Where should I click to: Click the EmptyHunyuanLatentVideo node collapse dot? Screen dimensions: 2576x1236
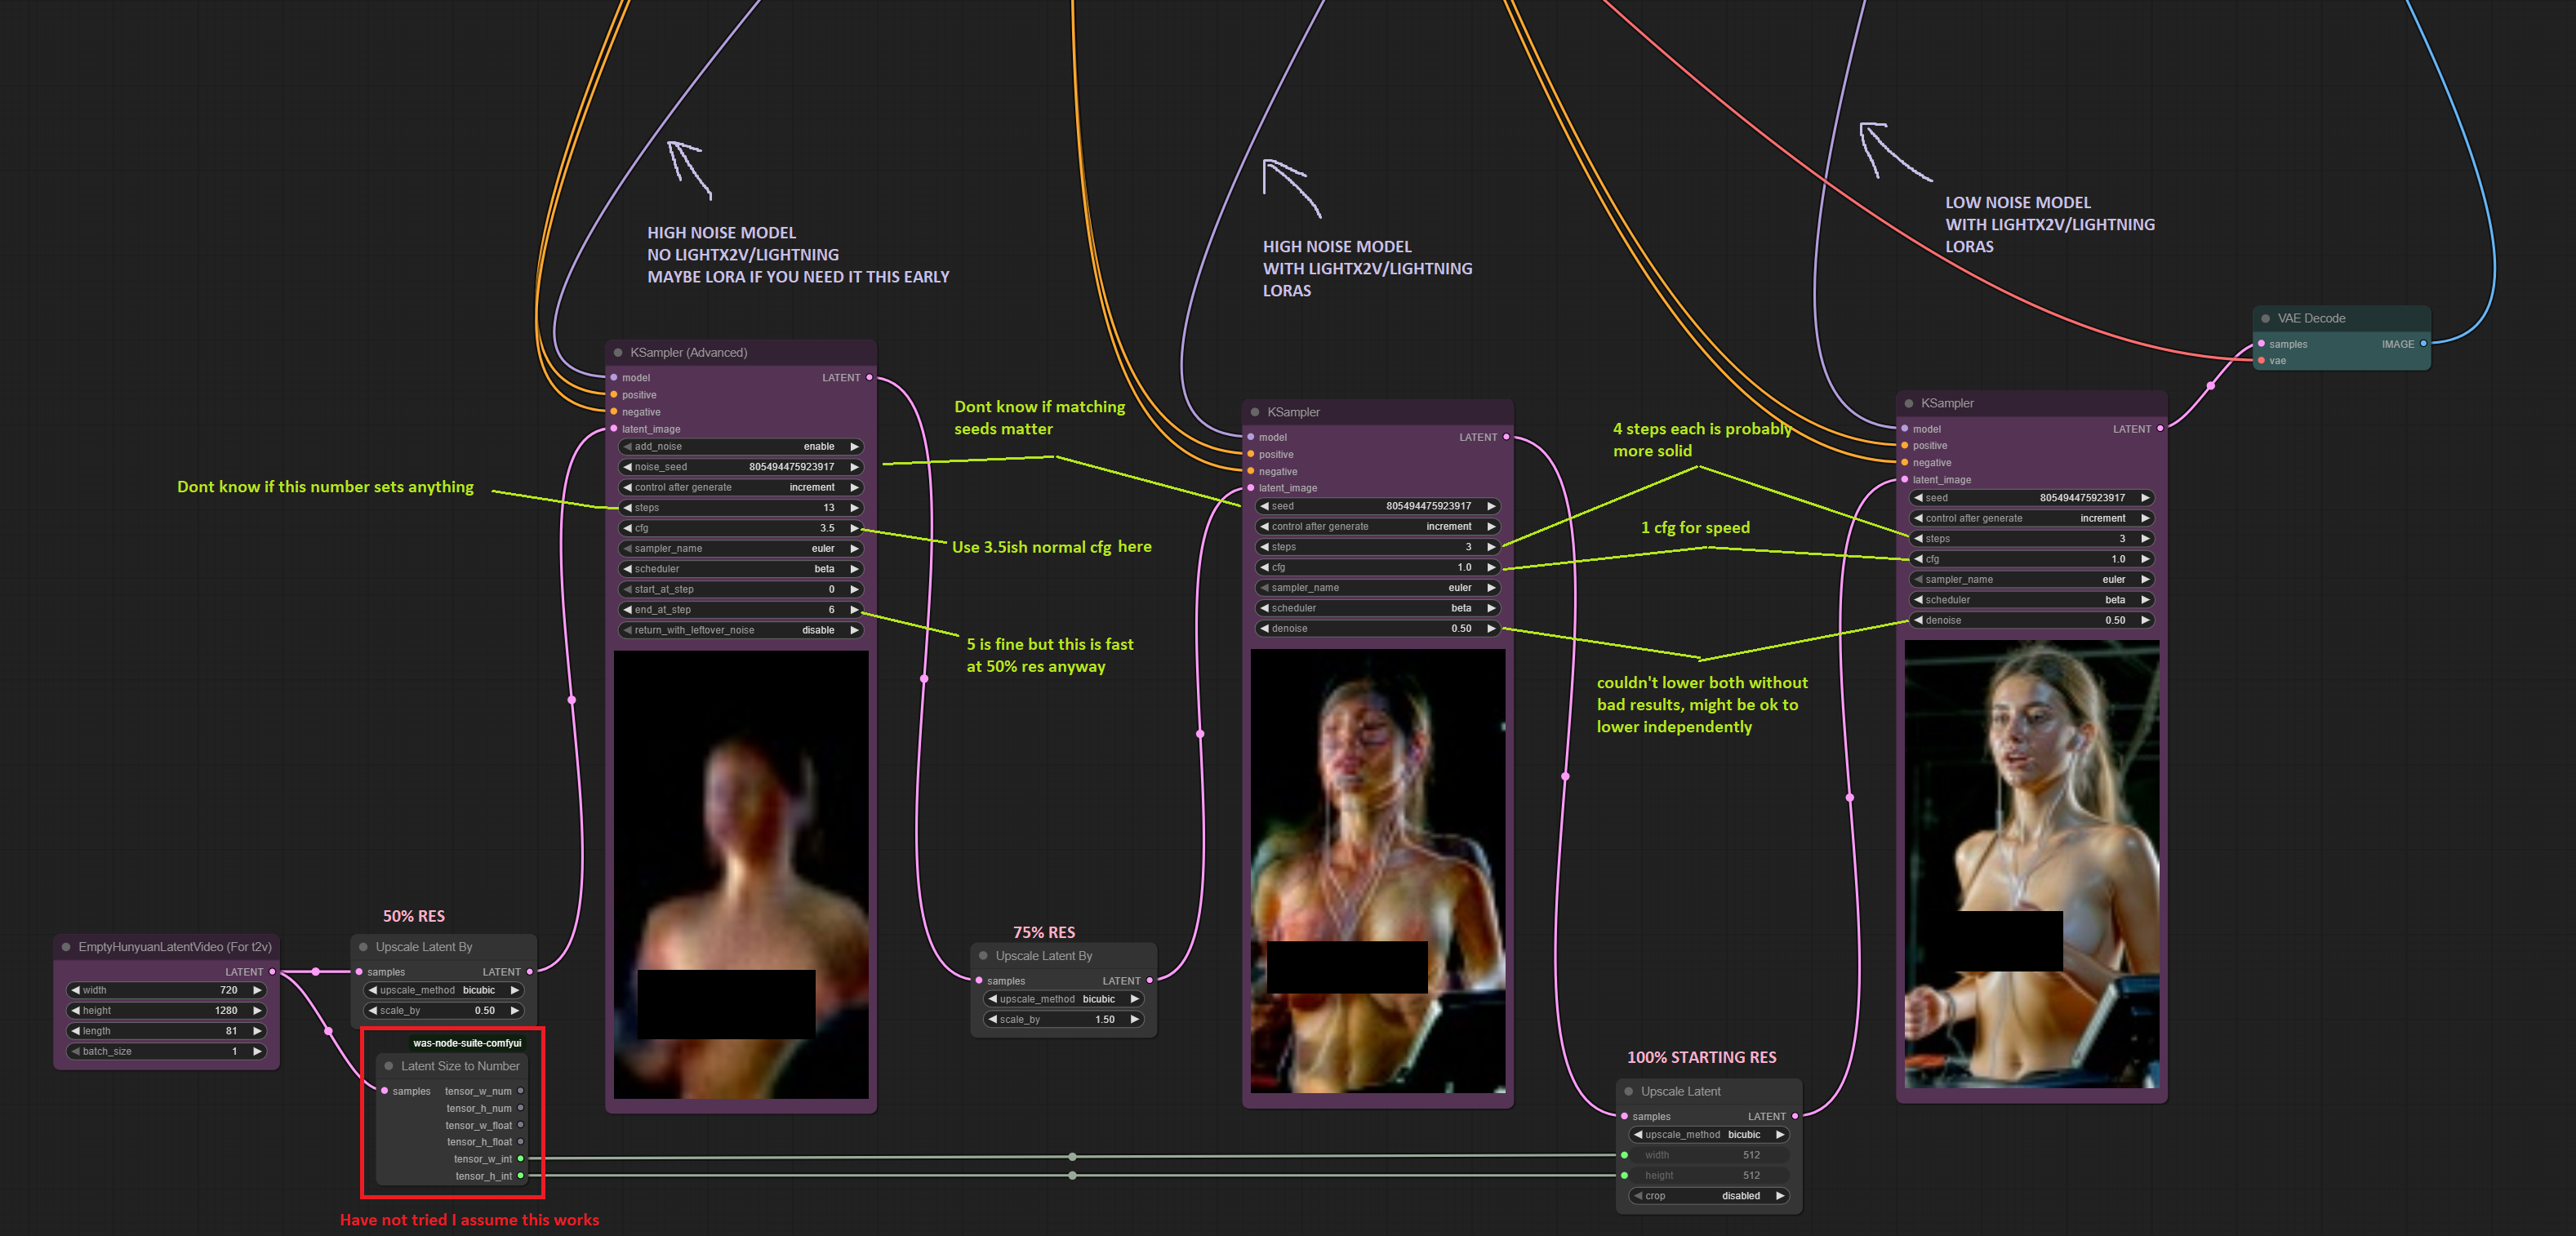[x=66, y=947]
